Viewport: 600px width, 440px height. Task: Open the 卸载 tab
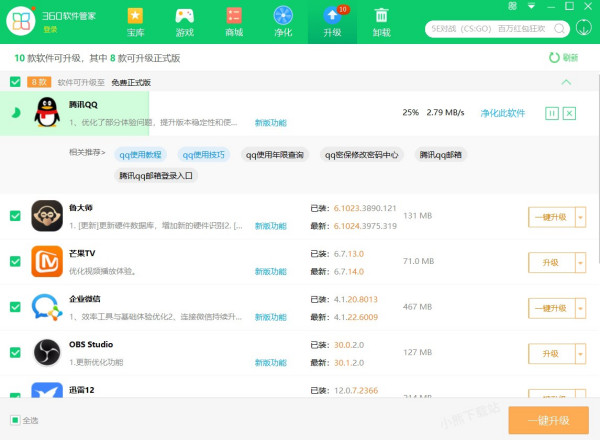coord(382,22)
